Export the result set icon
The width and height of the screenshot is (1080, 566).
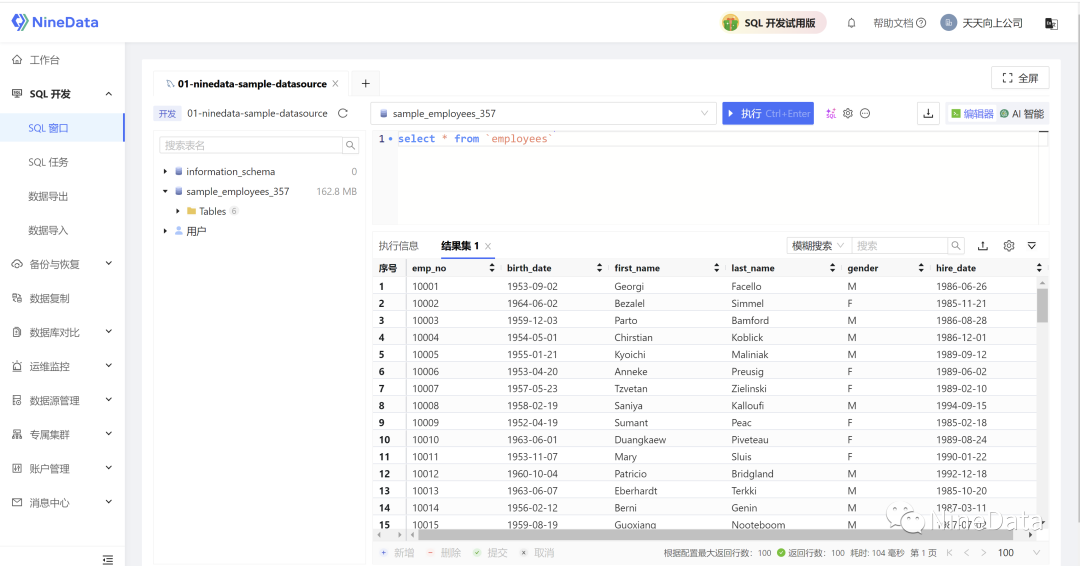pyautogui.click(x=983, y=246)
